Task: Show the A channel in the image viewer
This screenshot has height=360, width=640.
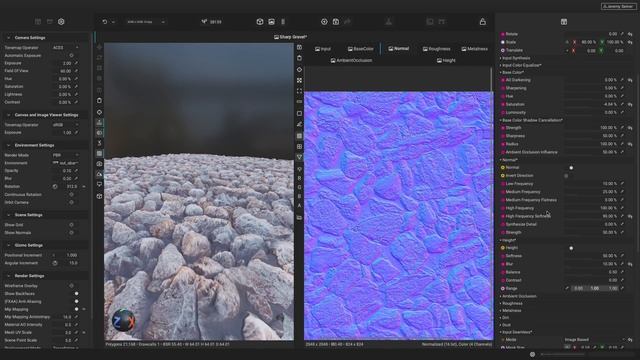Action: click(x=299, y=205)
